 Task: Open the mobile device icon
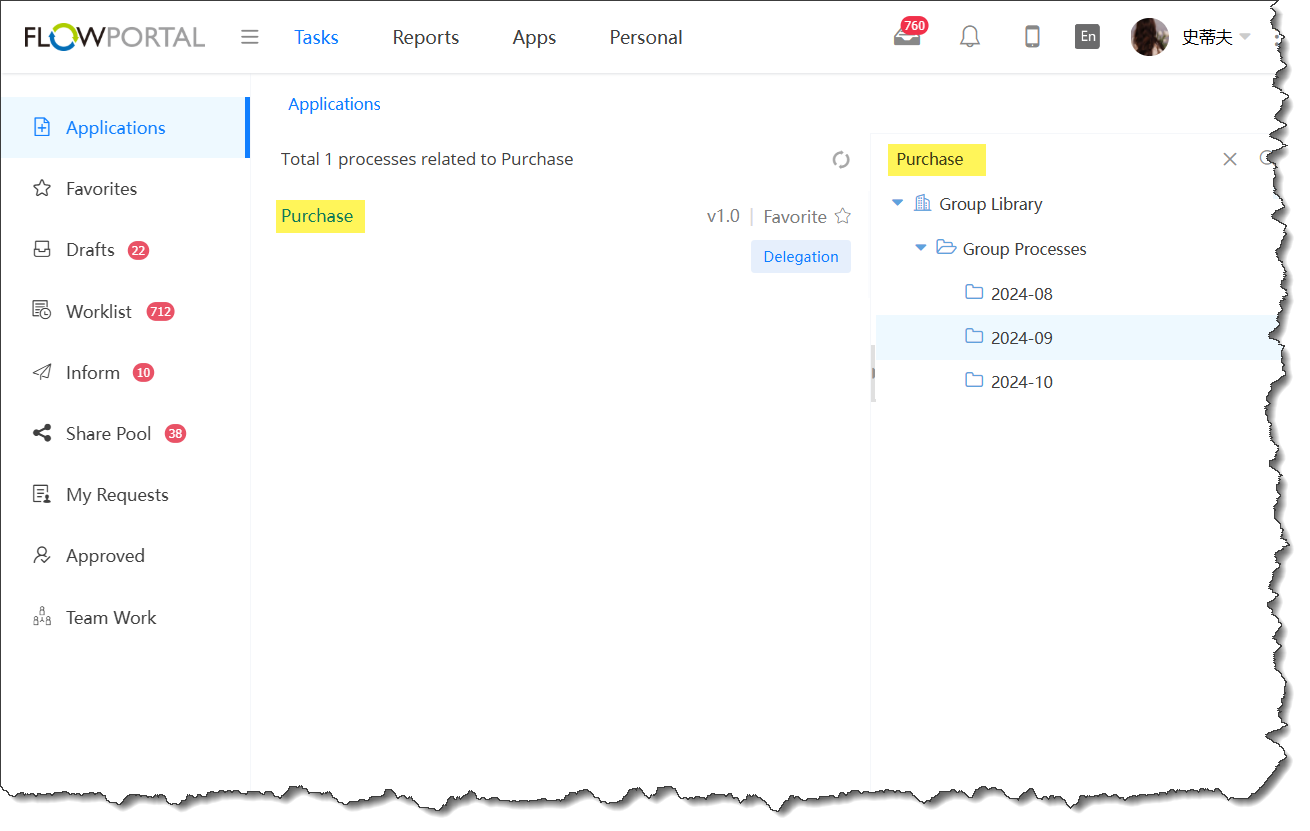[x=1032, y=37]
